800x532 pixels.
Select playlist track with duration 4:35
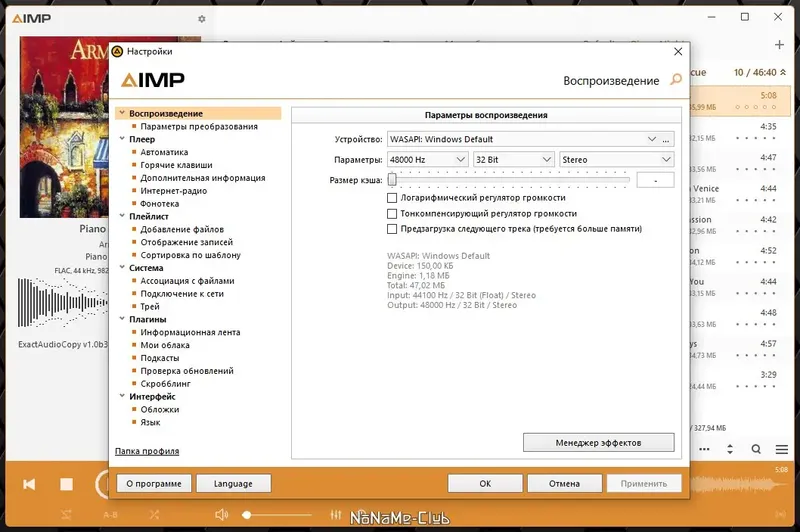click(741, 132)
